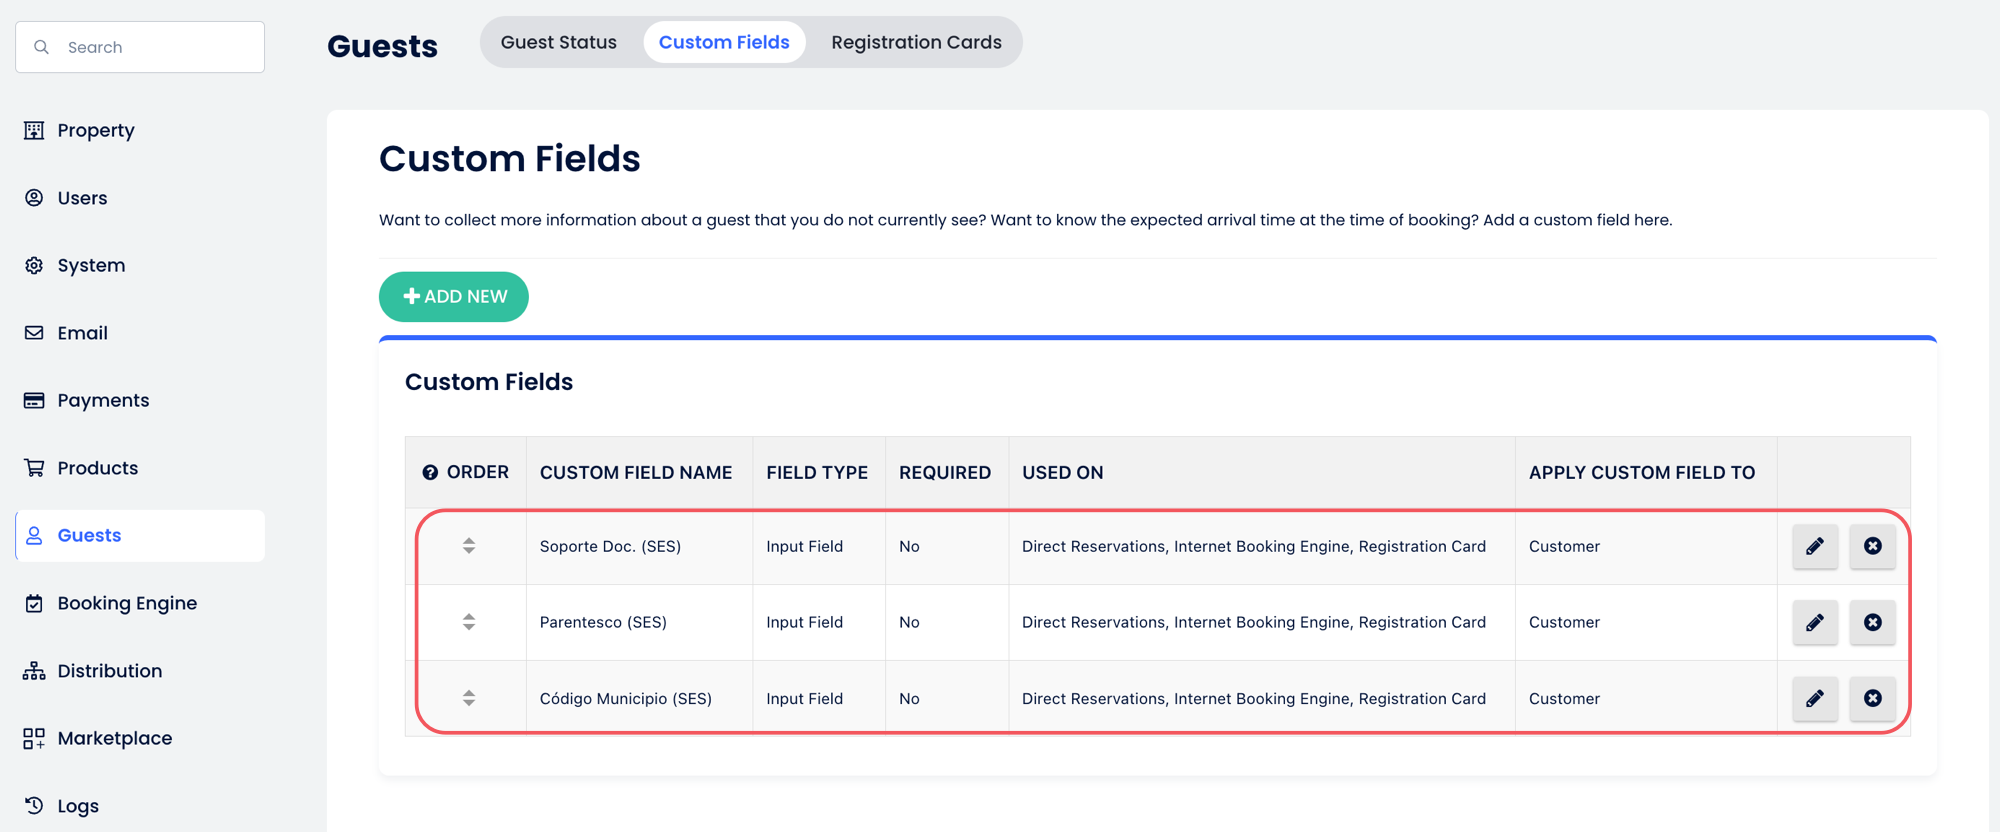Edit the Código Municipio (SES) field

tap(1815, 698)
